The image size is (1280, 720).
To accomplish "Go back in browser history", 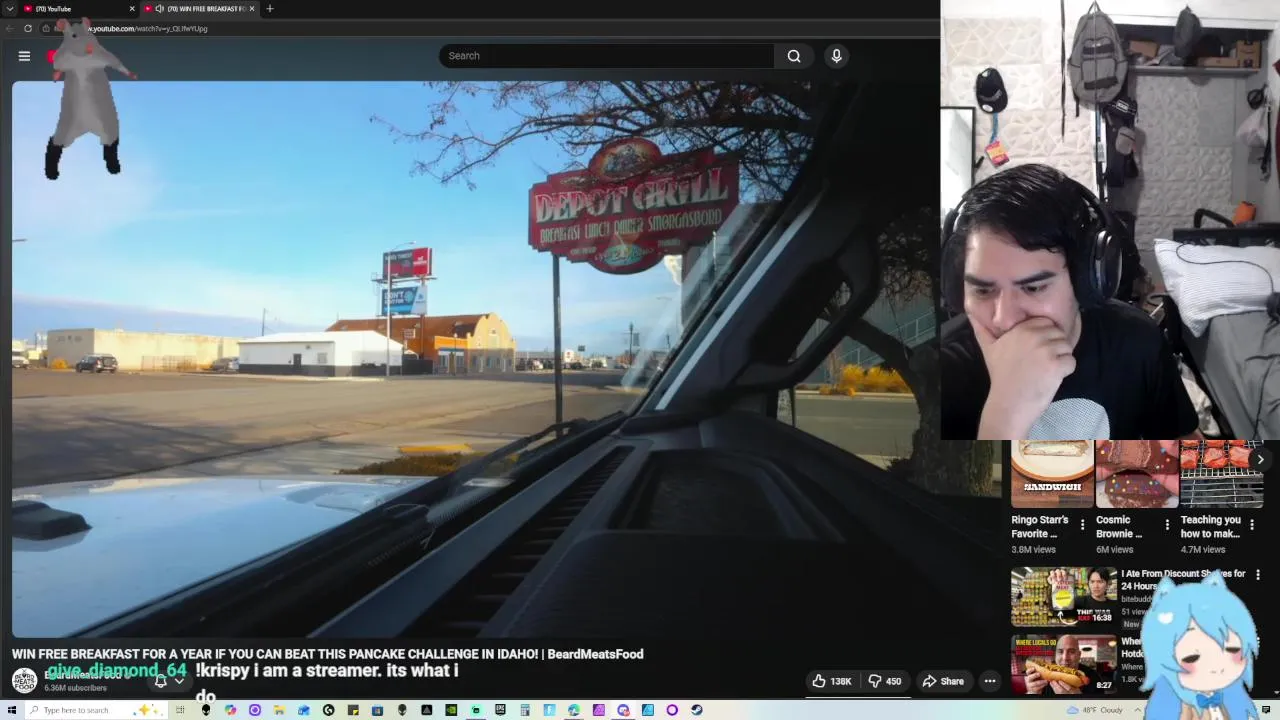I will (10, 28).
